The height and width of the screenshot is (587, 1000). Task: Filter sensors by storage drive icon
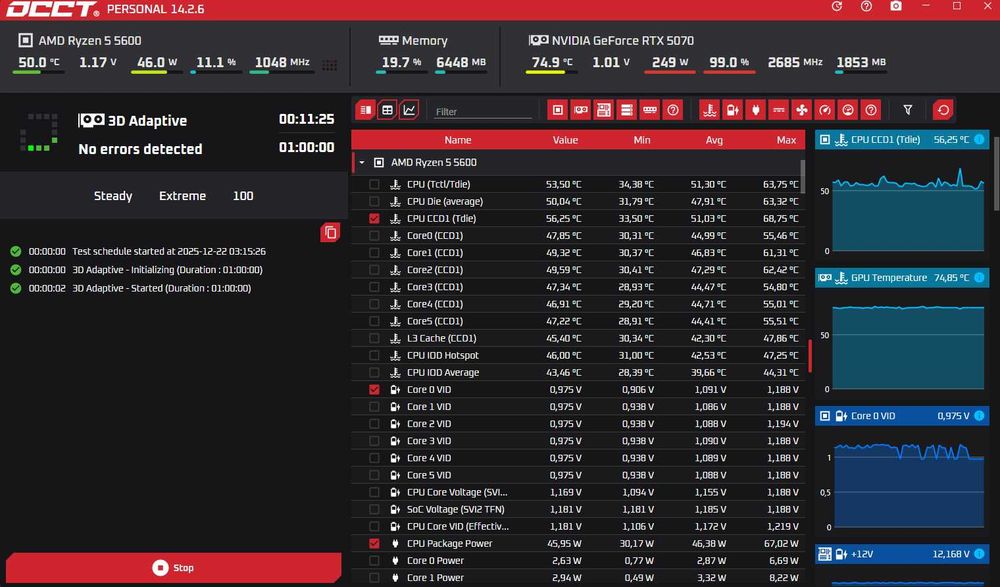pyautogui.click(x=626, y=110)
